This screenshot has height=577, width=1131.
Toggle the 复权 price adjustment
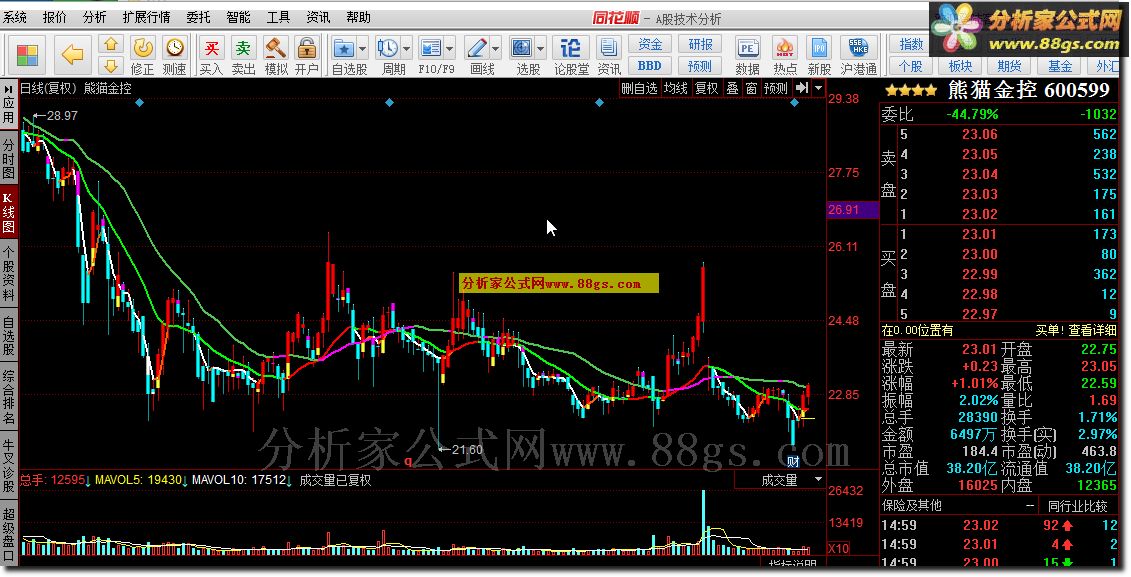tap(707, 88)
